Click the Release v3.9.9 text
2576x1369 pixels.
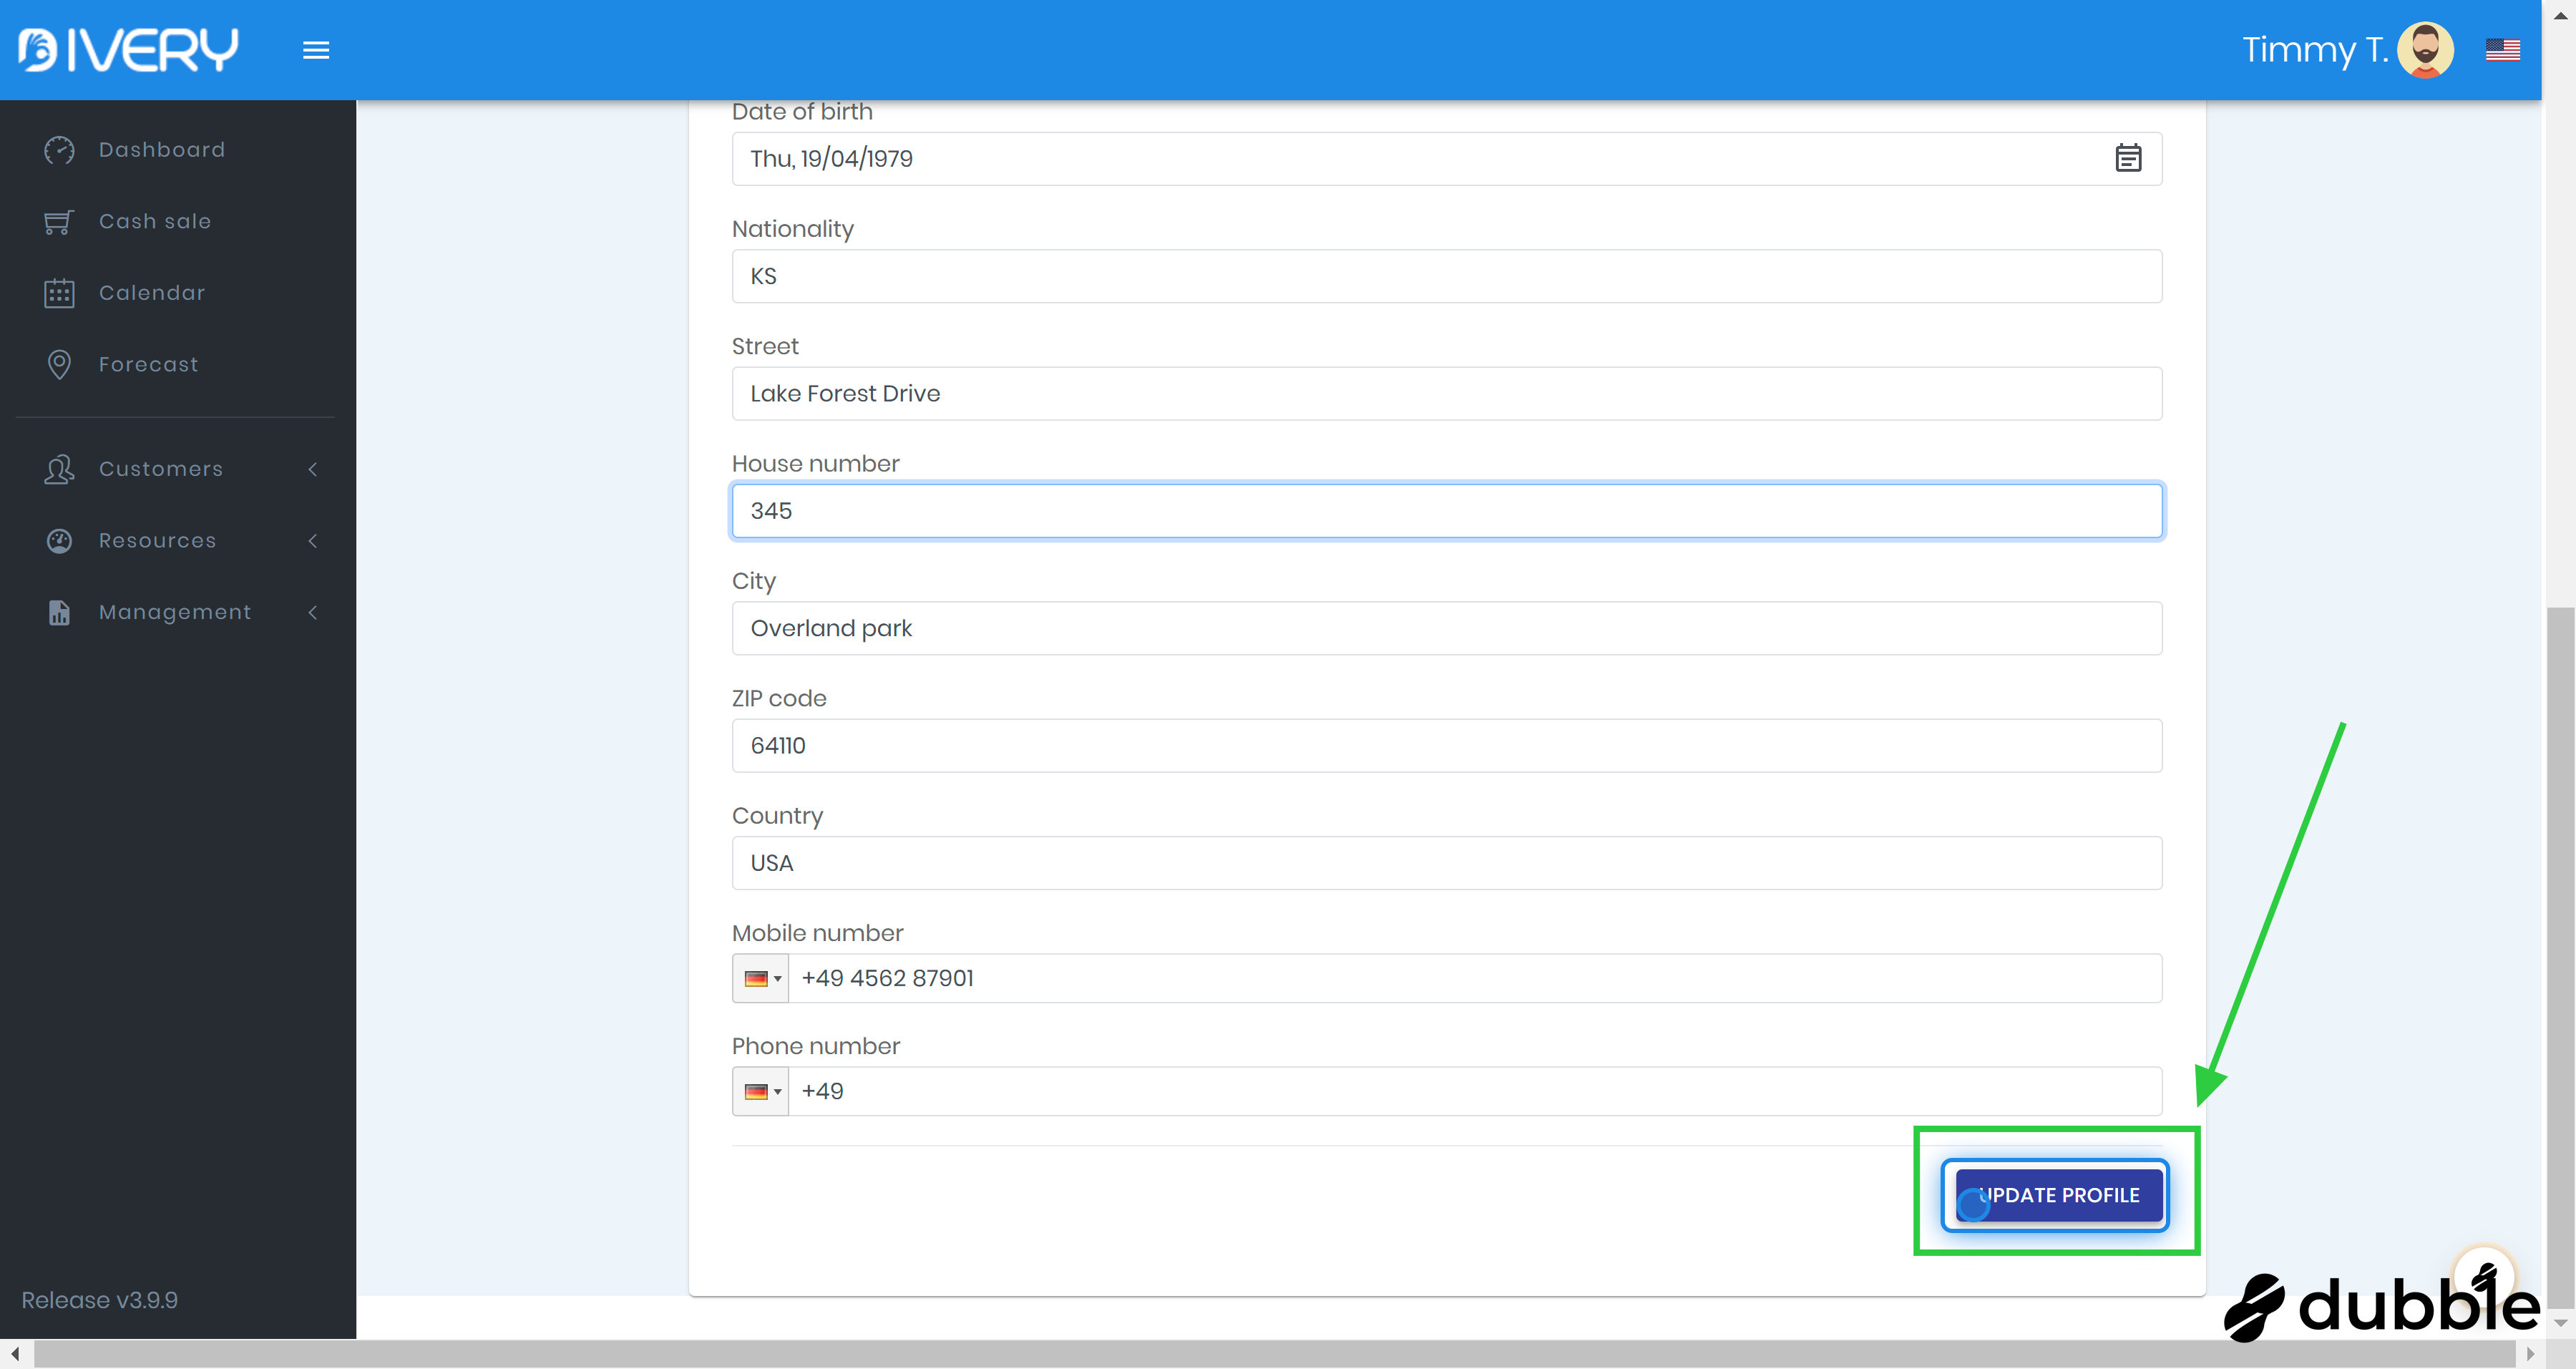click(x=99, y=1300)
